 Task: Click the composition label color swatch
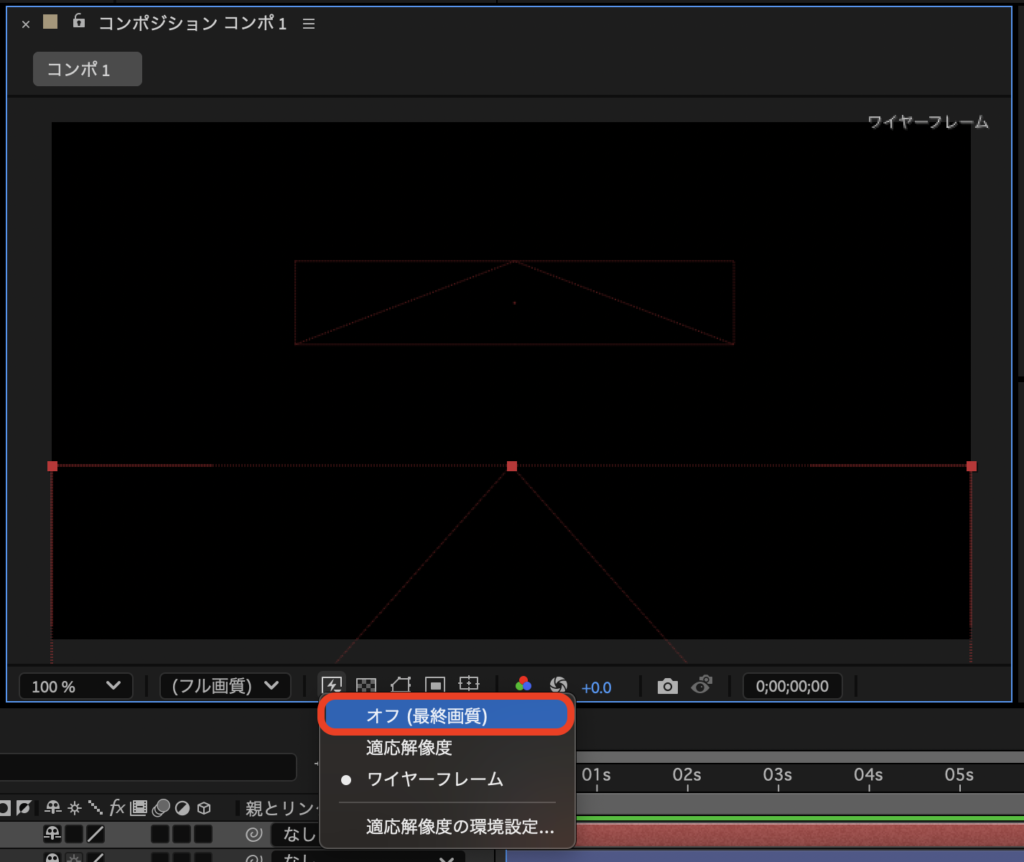point(50,22)
